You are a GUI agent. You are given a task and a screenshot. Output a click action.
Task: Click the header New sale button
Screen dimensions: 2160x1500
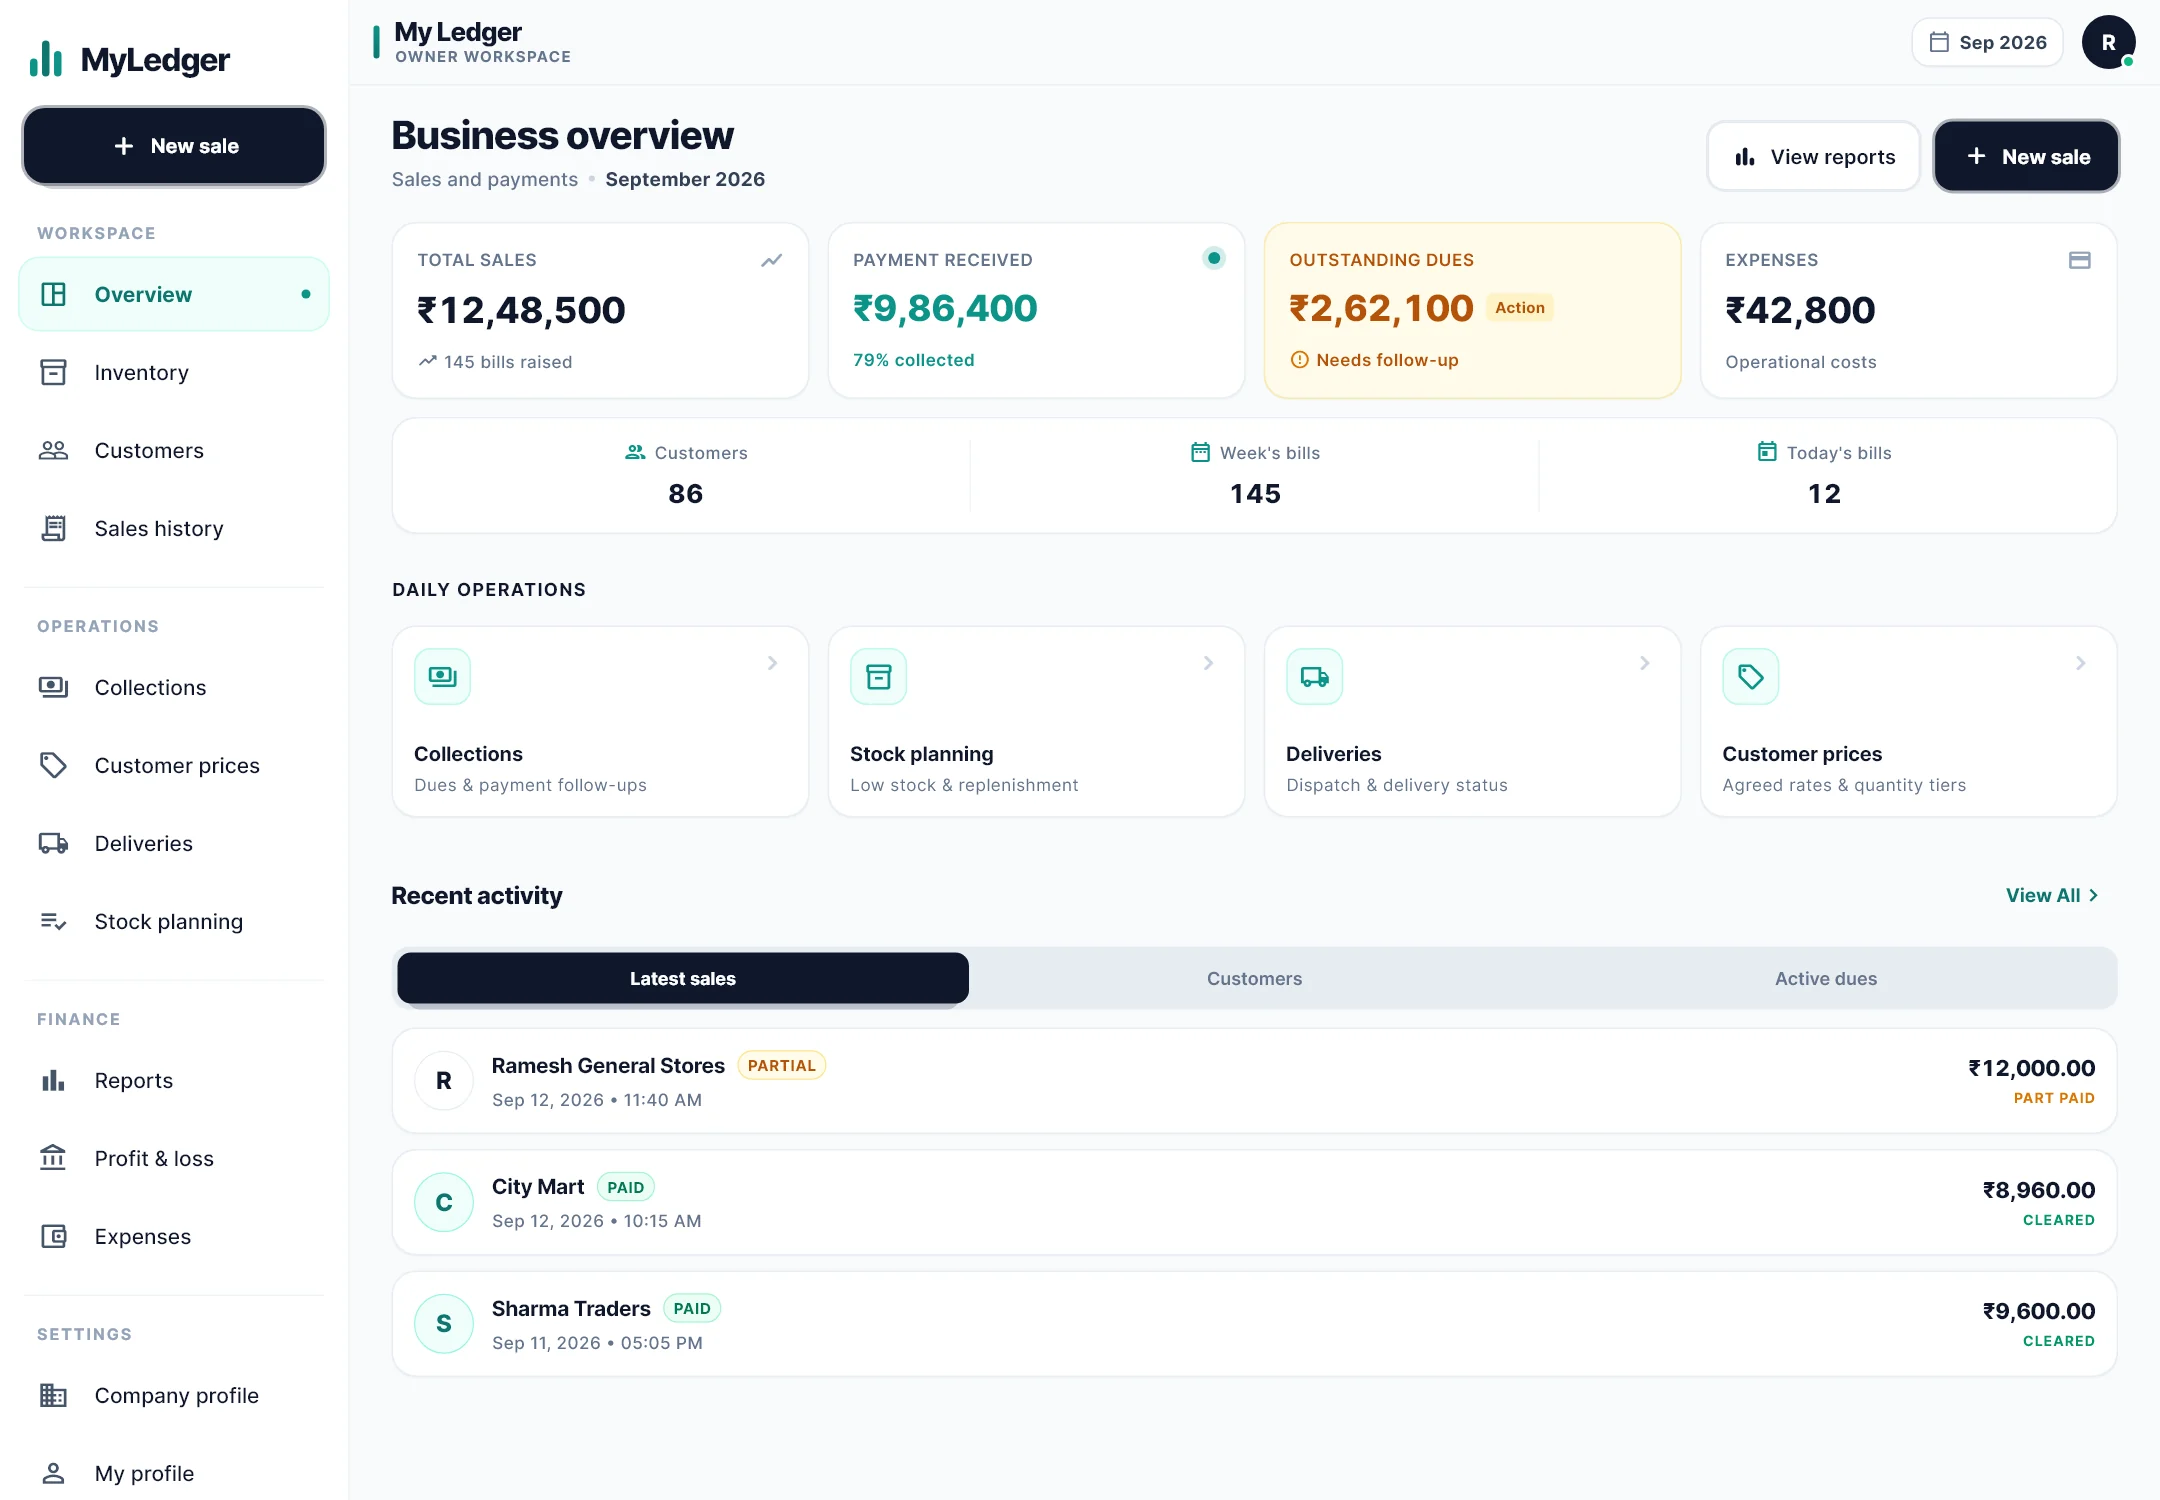2026,156
